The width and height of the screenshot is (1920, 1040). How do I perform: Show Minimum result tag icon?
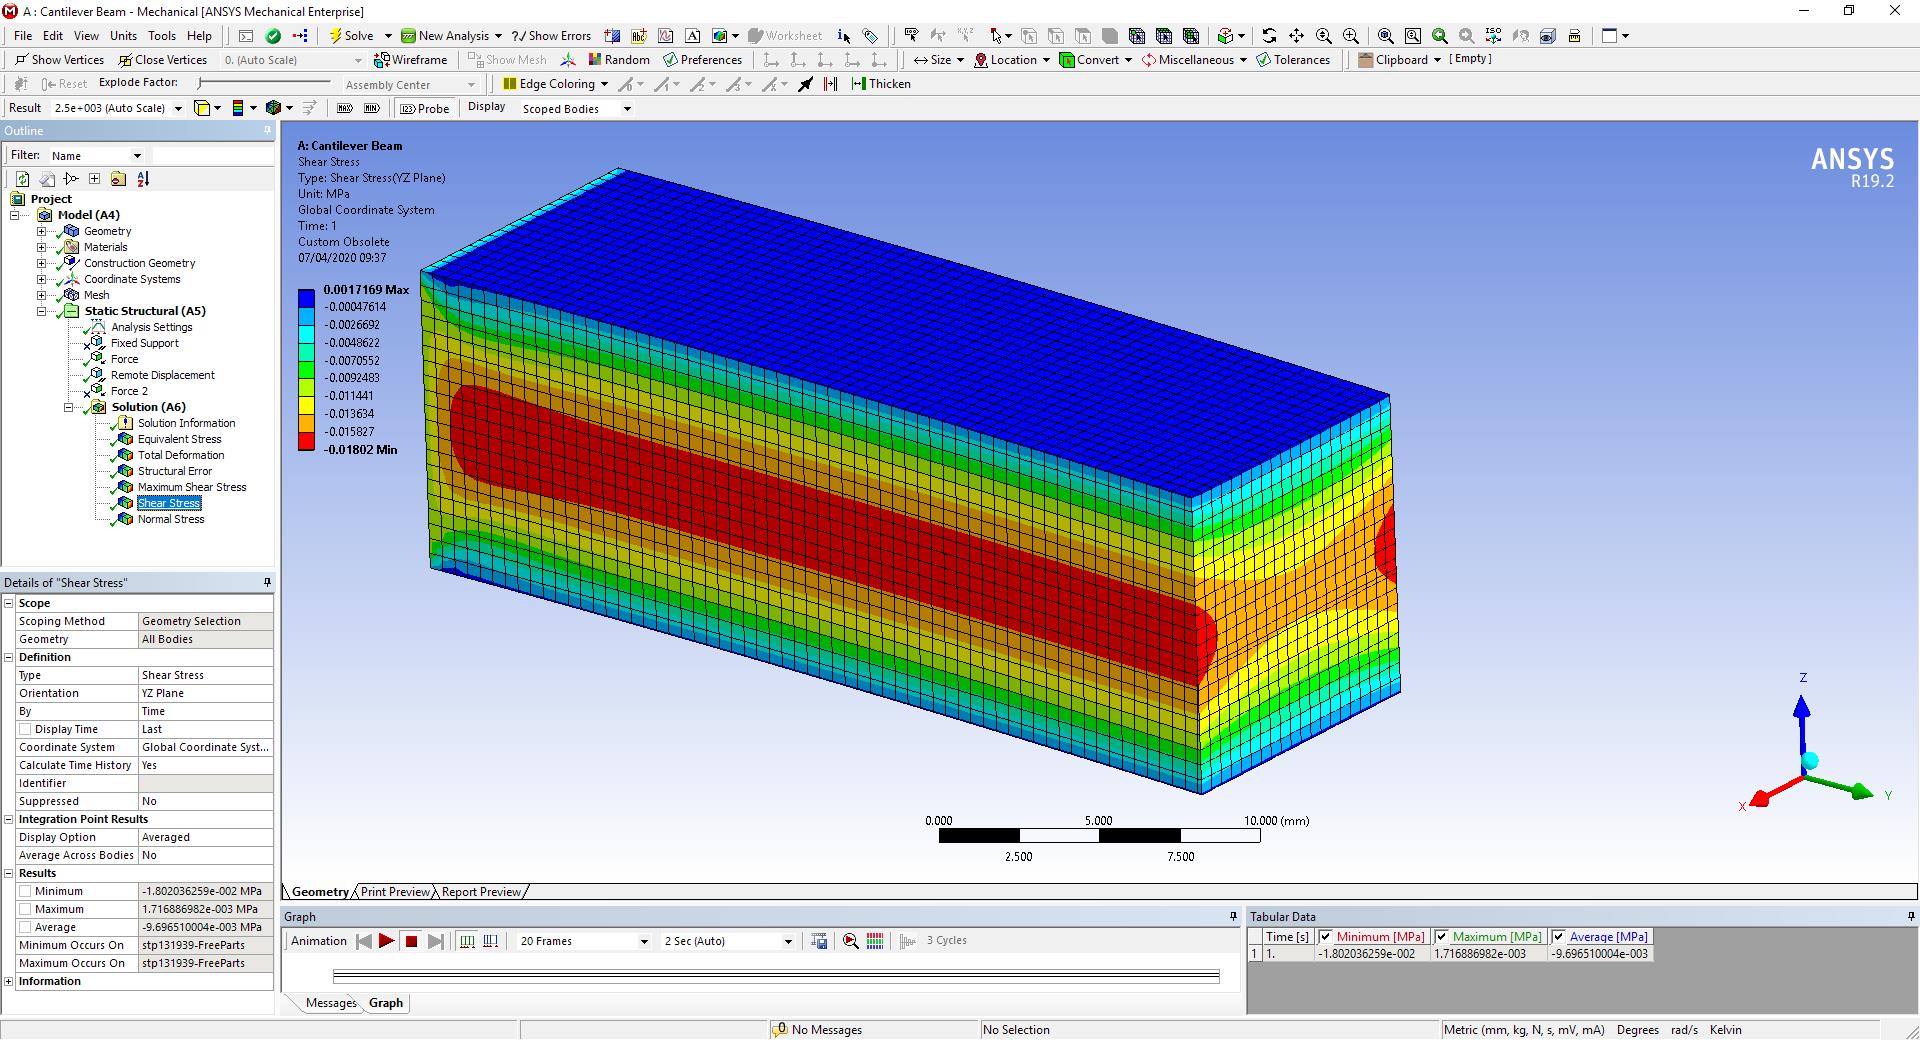[x=371, y=108]
